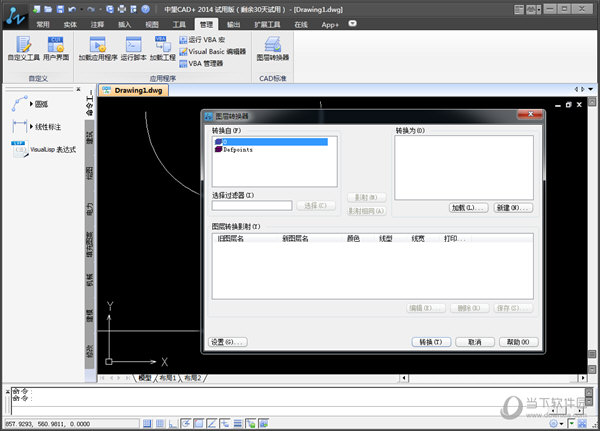Click the workspace gear icon in the status bar
Screen dimensions: 600x431
(553, 423)
